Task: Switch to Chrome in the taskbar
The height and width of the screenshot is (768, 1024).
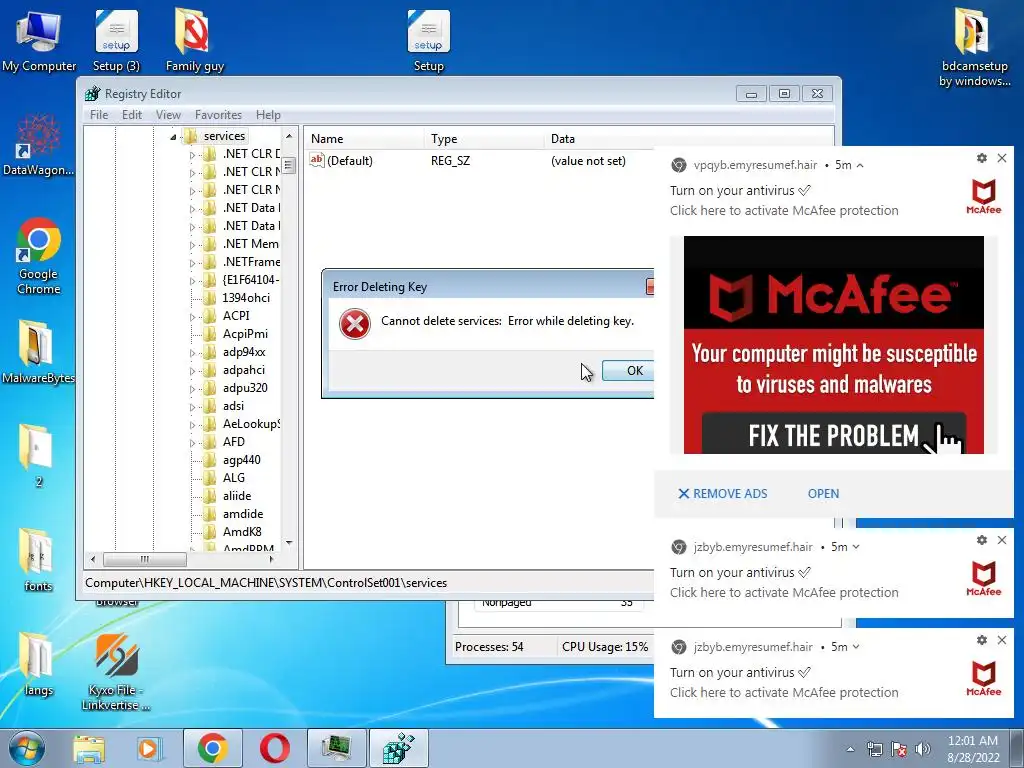Action: pos(213,748)
